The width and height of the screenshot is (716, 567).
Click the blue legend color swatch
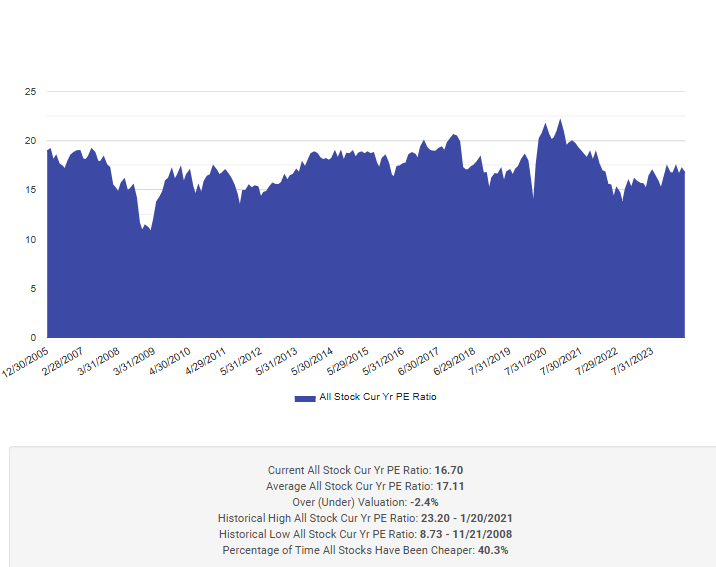coord(305,399)
